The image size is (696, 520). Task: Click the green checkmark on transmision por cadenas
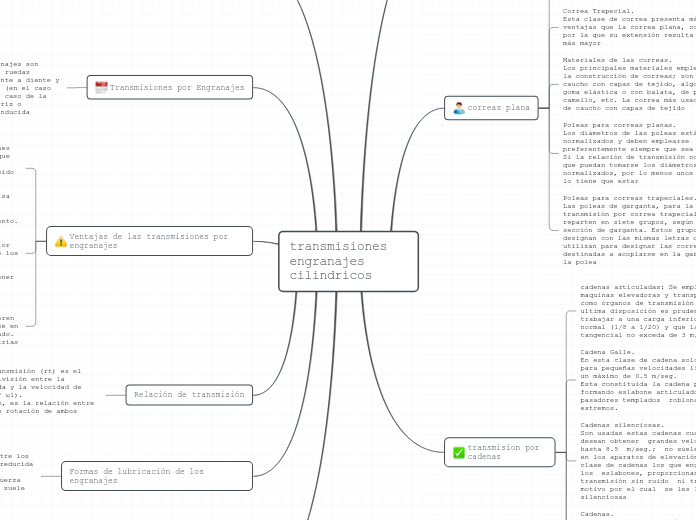pos(459,453)
